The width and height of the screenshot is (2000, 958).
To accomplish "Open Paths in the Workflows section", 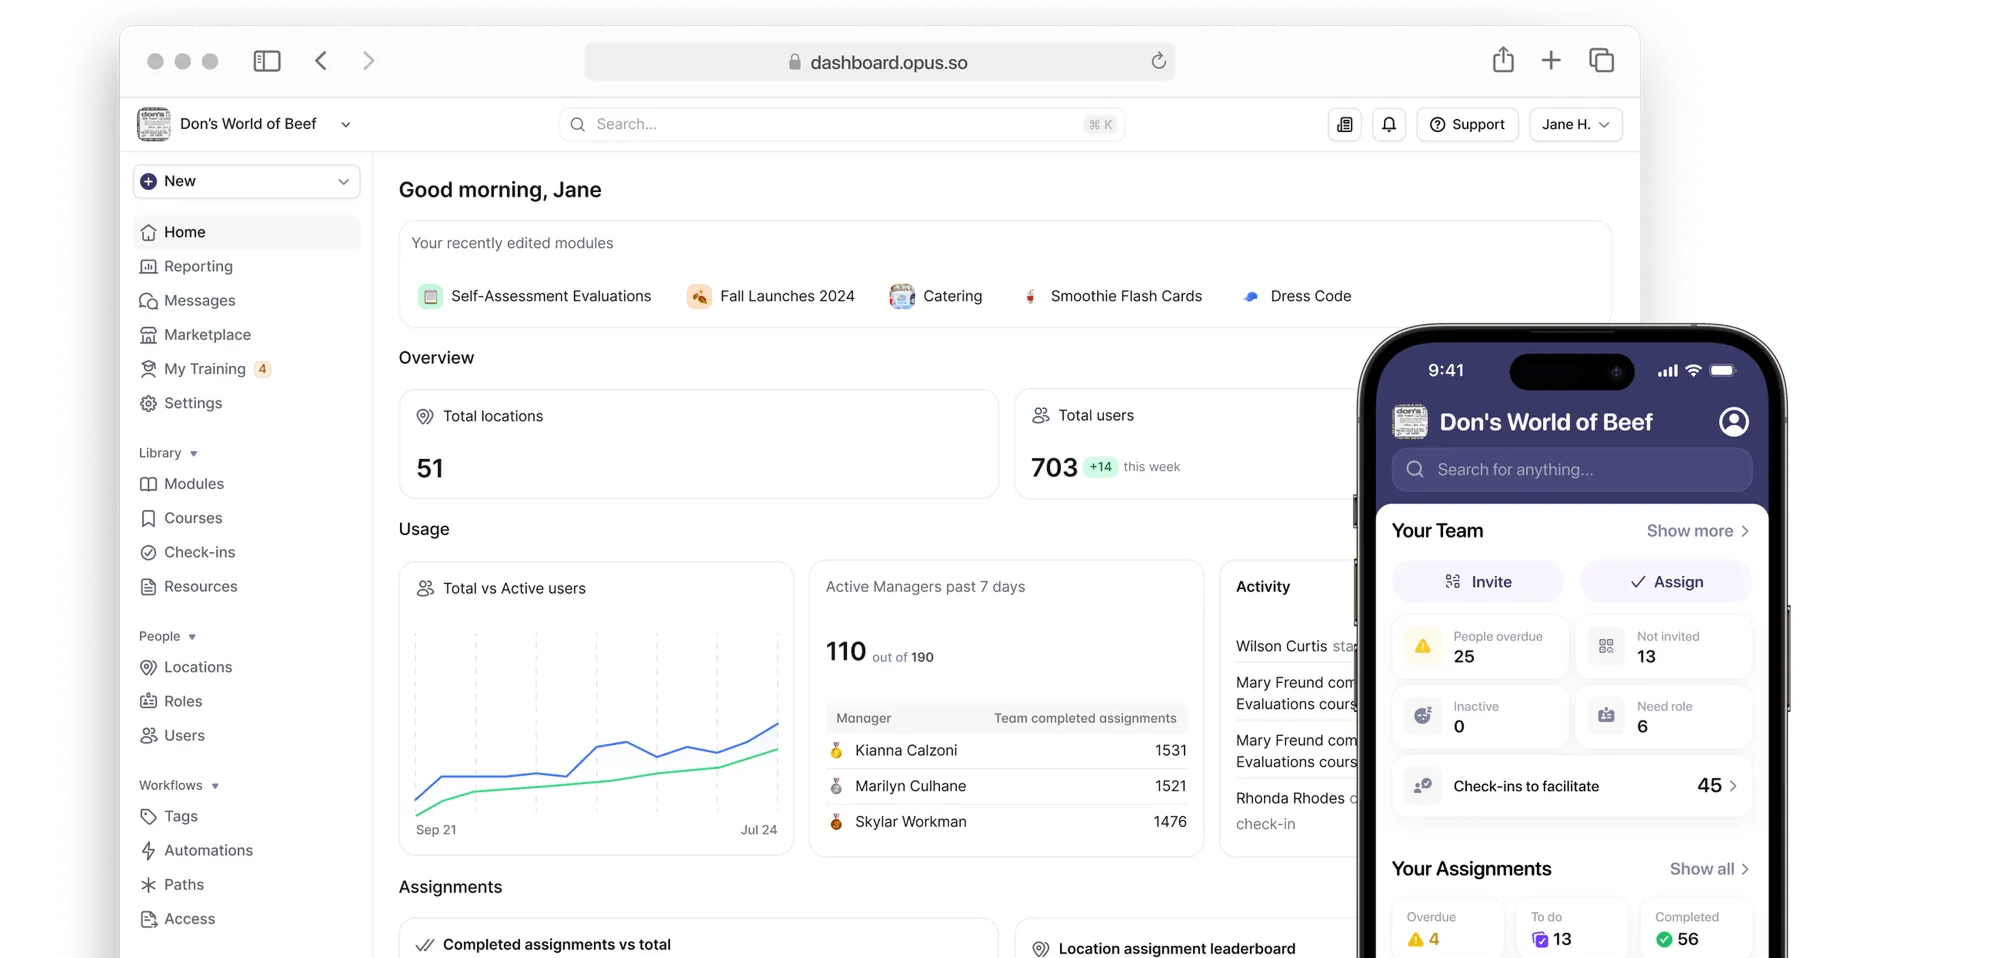I will (246, 884).
